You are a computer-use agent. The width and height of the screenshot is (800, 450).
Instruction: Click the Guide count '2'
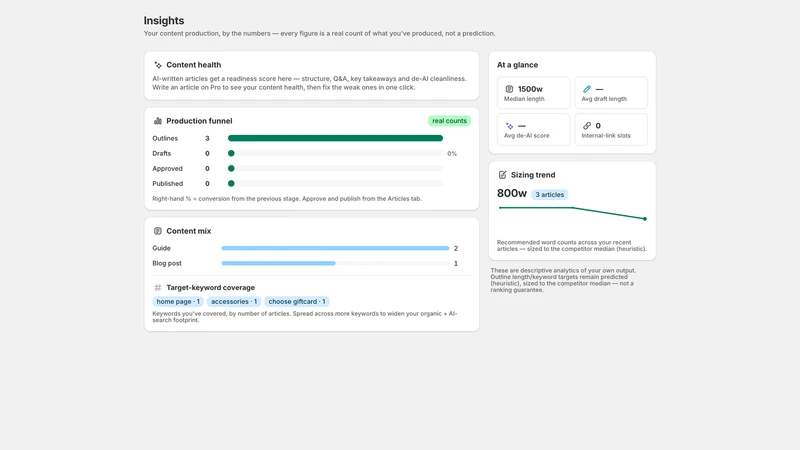point(456,248)
